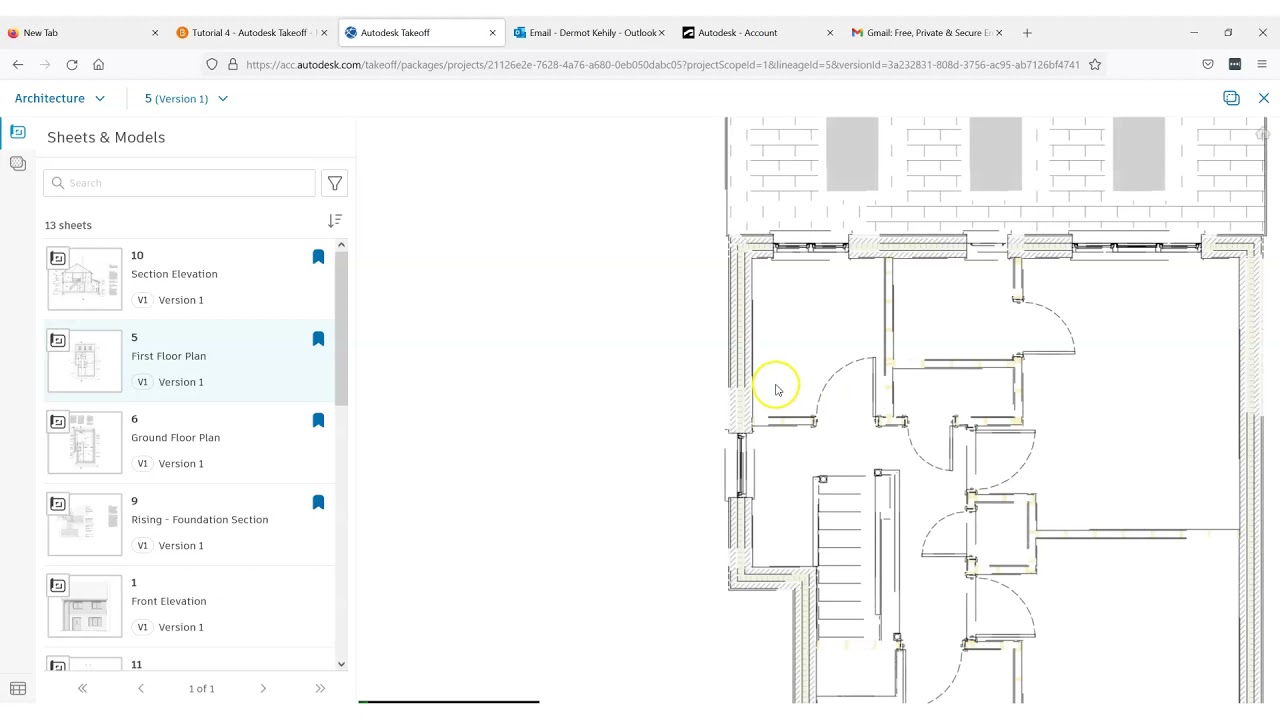Select the Section Elevation sheet title
Viewport: 1280px width, 720px height.
point(174,274)
